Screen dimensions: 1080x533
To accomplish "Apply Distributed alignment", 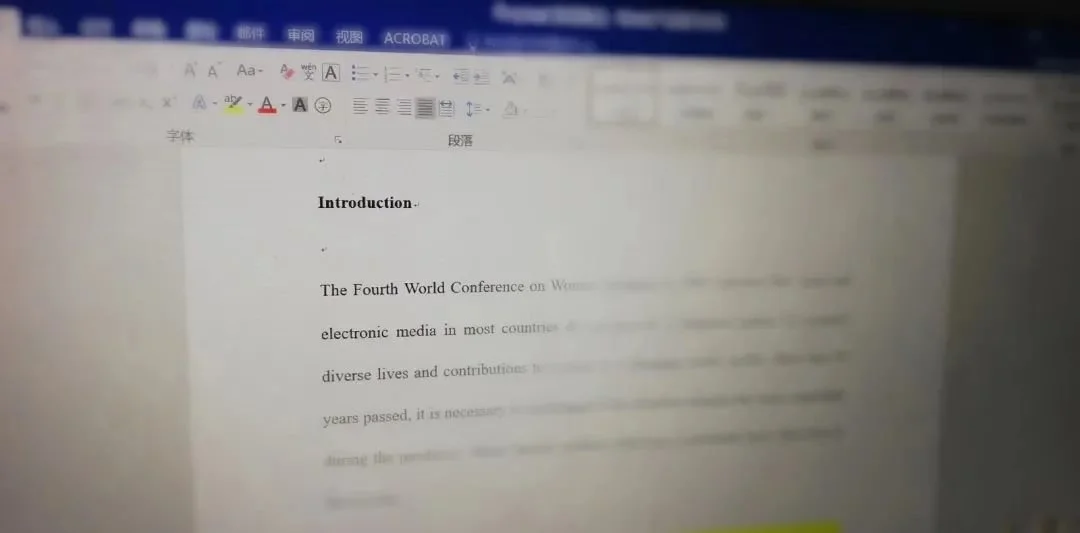I will pos(446,108).
